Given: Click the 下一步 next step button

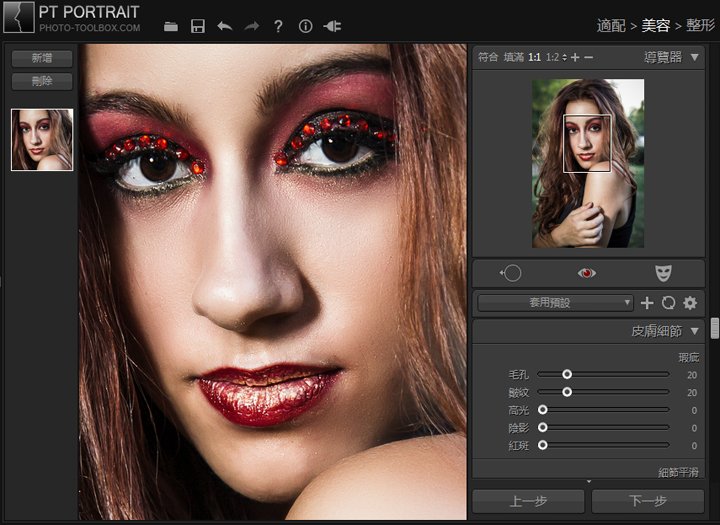Looking at the screenshot, I should pos(647,501).
